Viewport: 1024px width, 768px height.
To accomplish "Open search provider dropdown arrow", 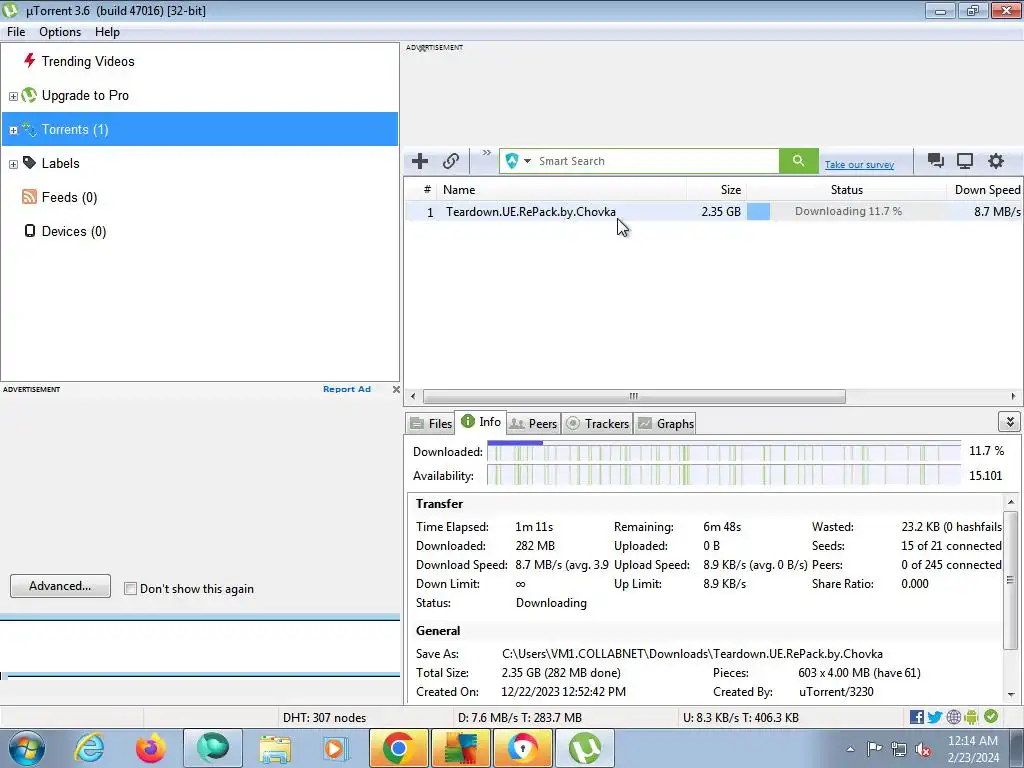I will (x=527, y=161).
